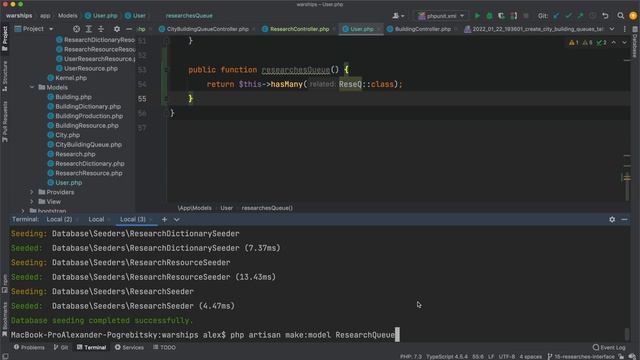Open Database side panel

tap(635, 42)
